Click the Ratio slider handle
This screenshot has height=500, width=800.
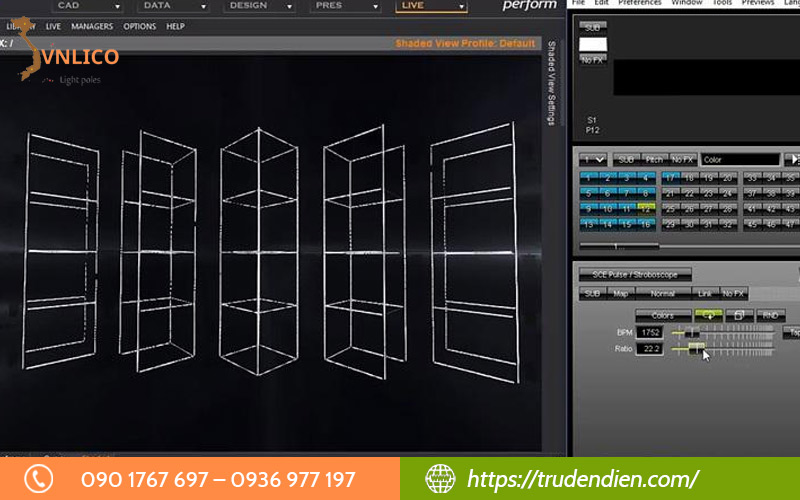696,348
